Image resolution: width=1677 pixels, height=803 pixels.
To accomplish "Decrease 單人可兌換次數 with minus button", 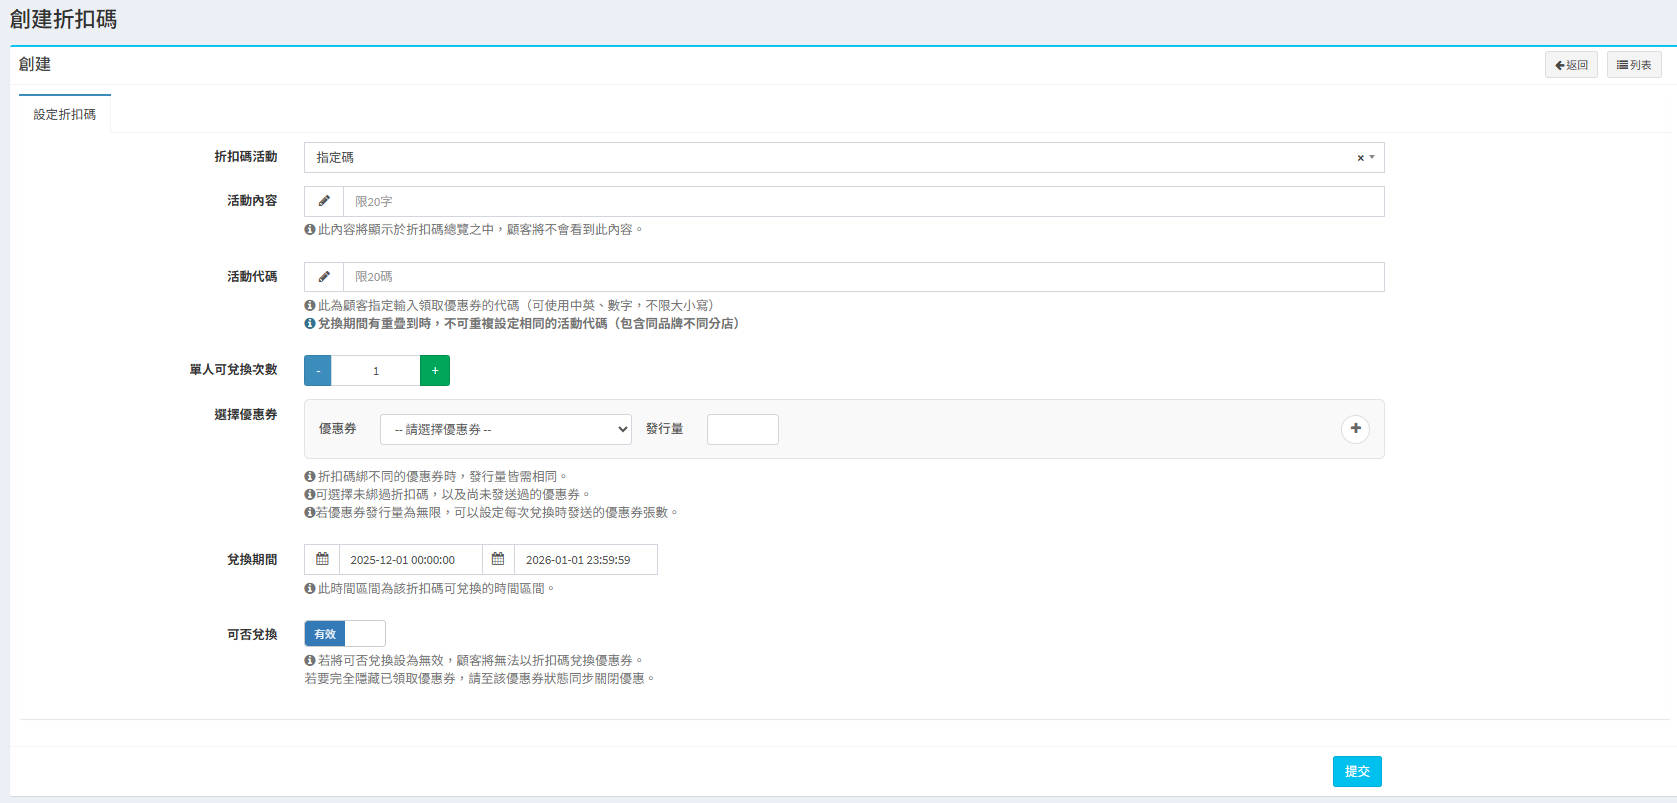I will [x=318, y=371].
